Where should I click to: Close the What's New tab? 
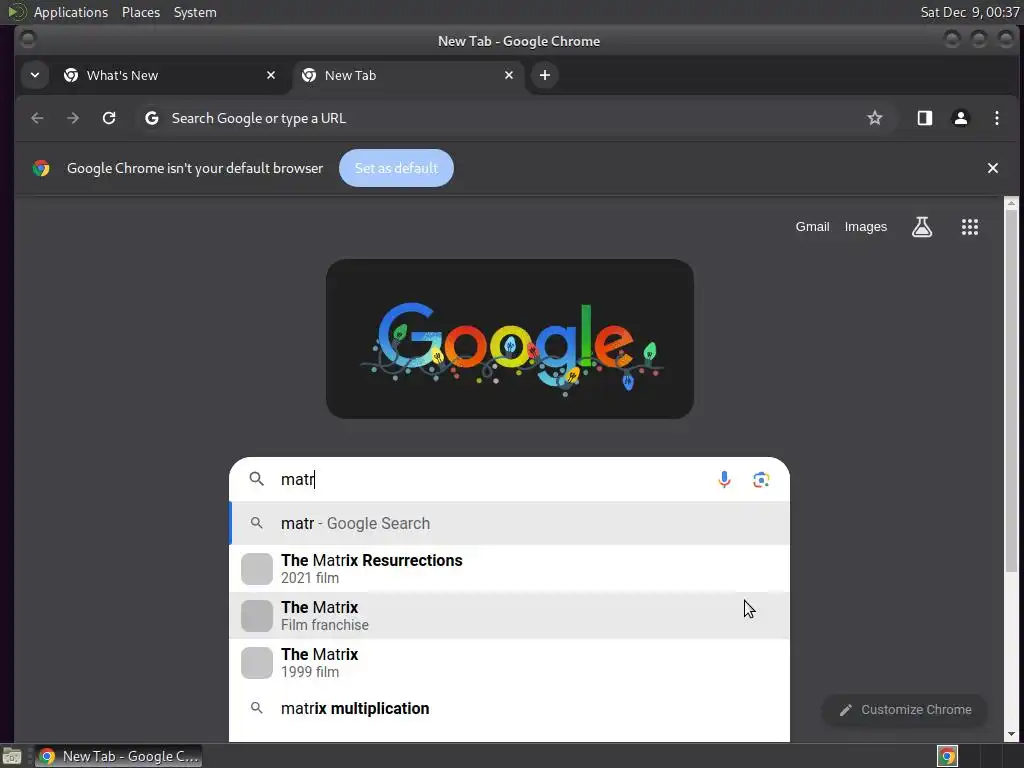(271, 75)
